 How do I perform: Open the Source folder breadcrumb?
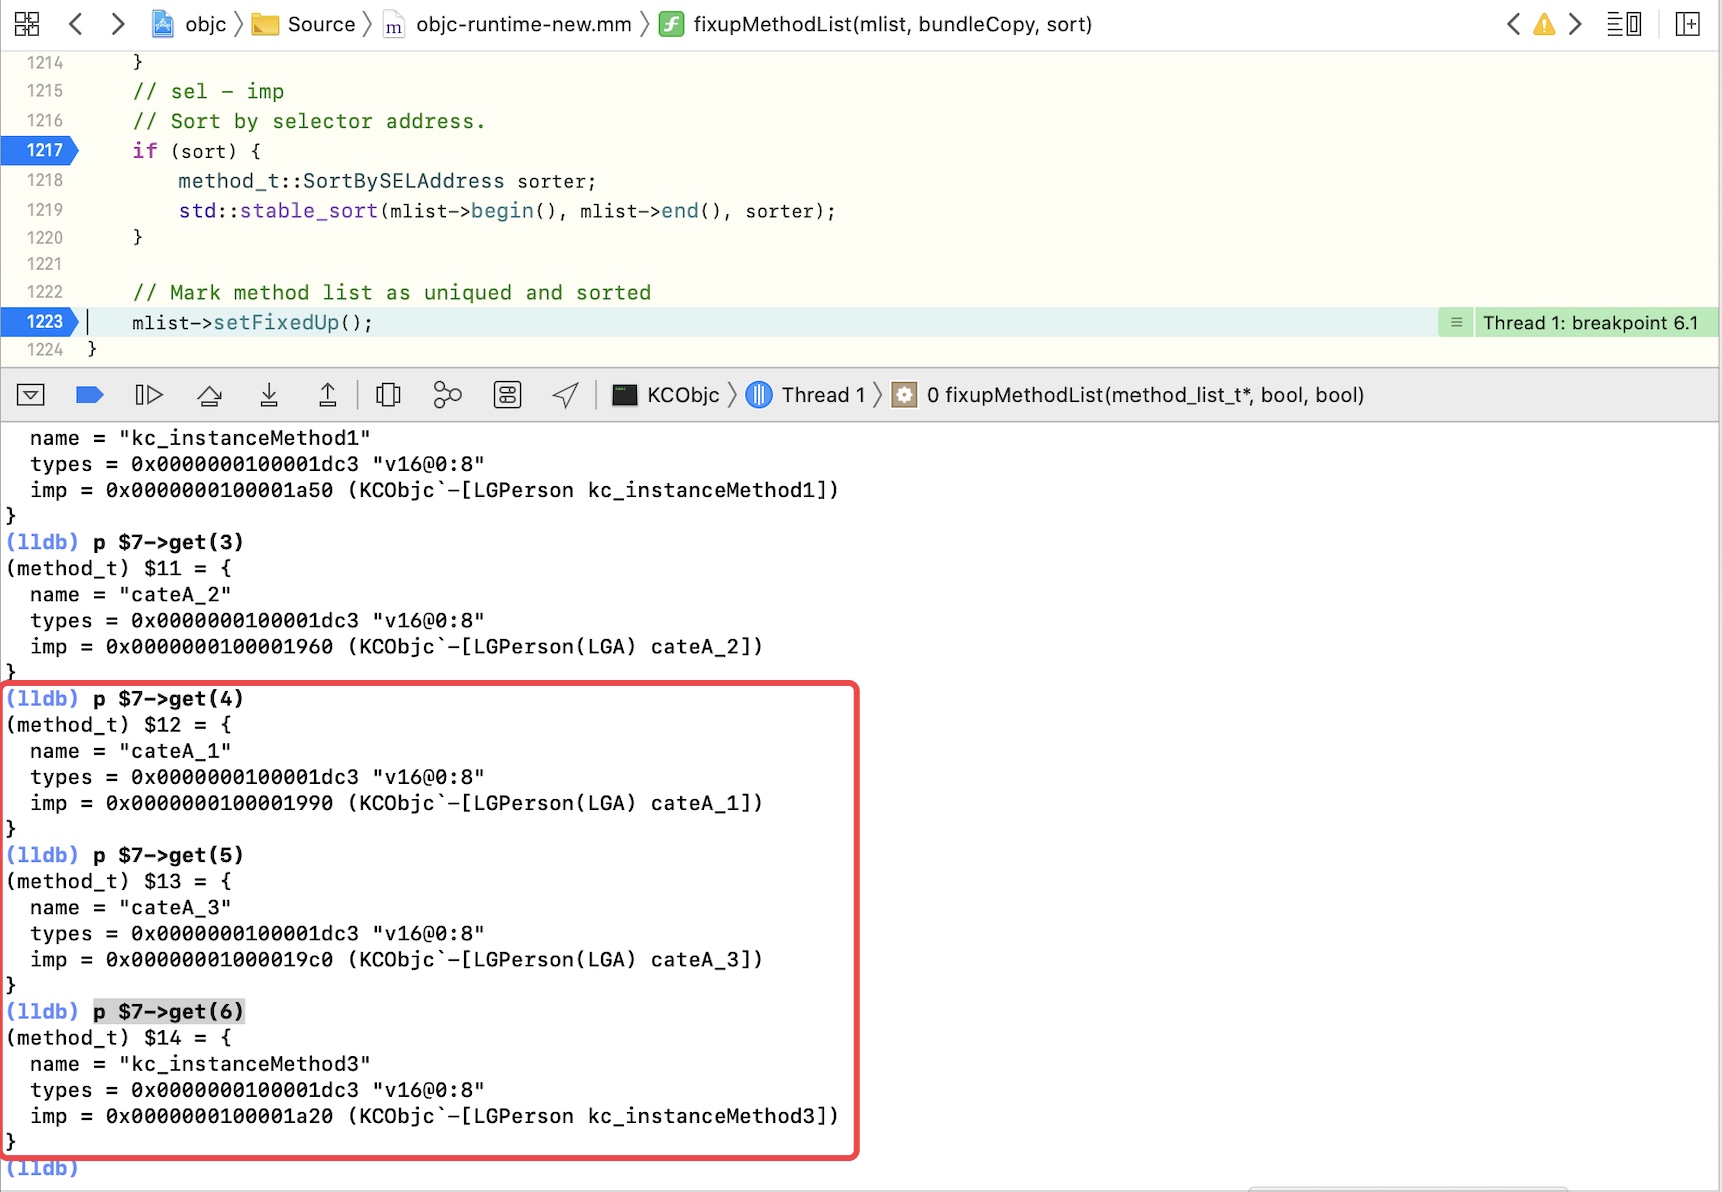coord(304,24)
